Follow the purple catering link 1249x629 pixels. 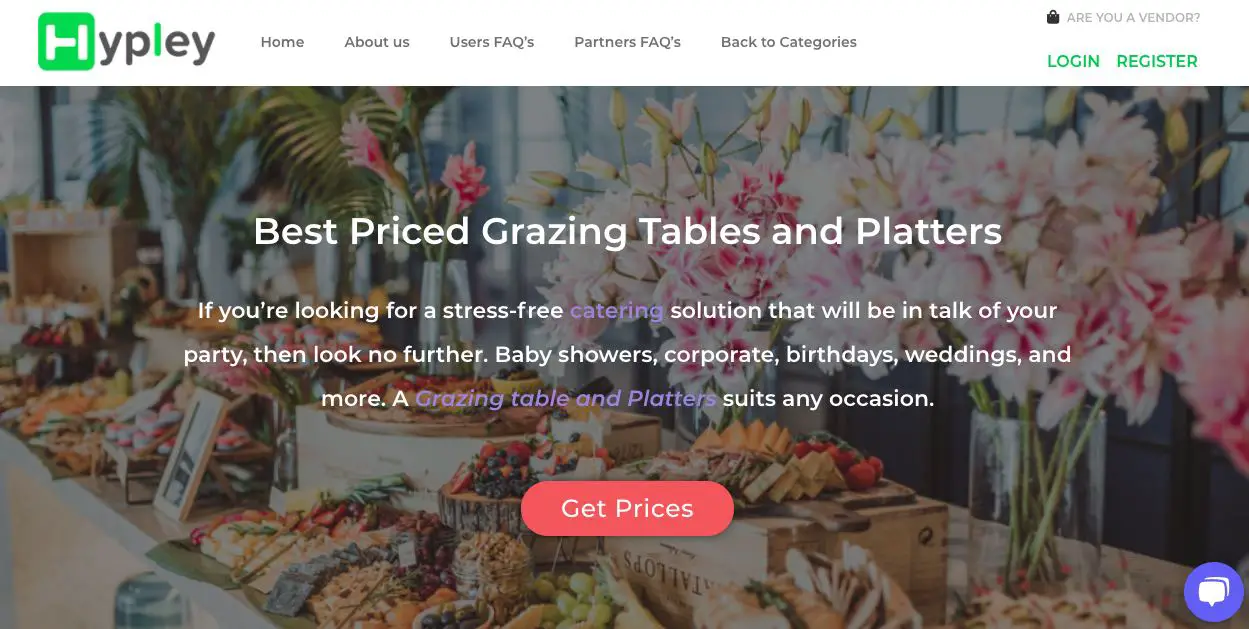(x=617, y=311)
